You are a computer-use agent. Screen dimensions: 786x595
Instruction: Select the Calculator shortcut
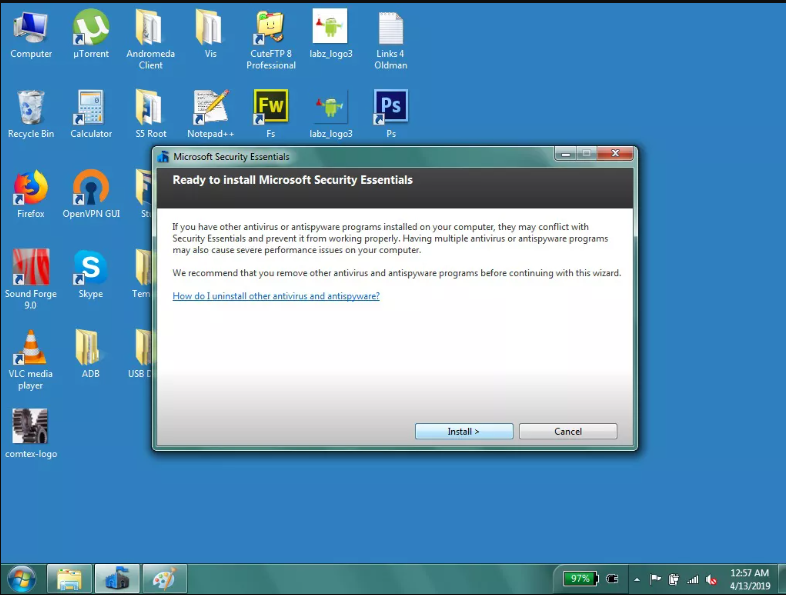tap(91, 114)
